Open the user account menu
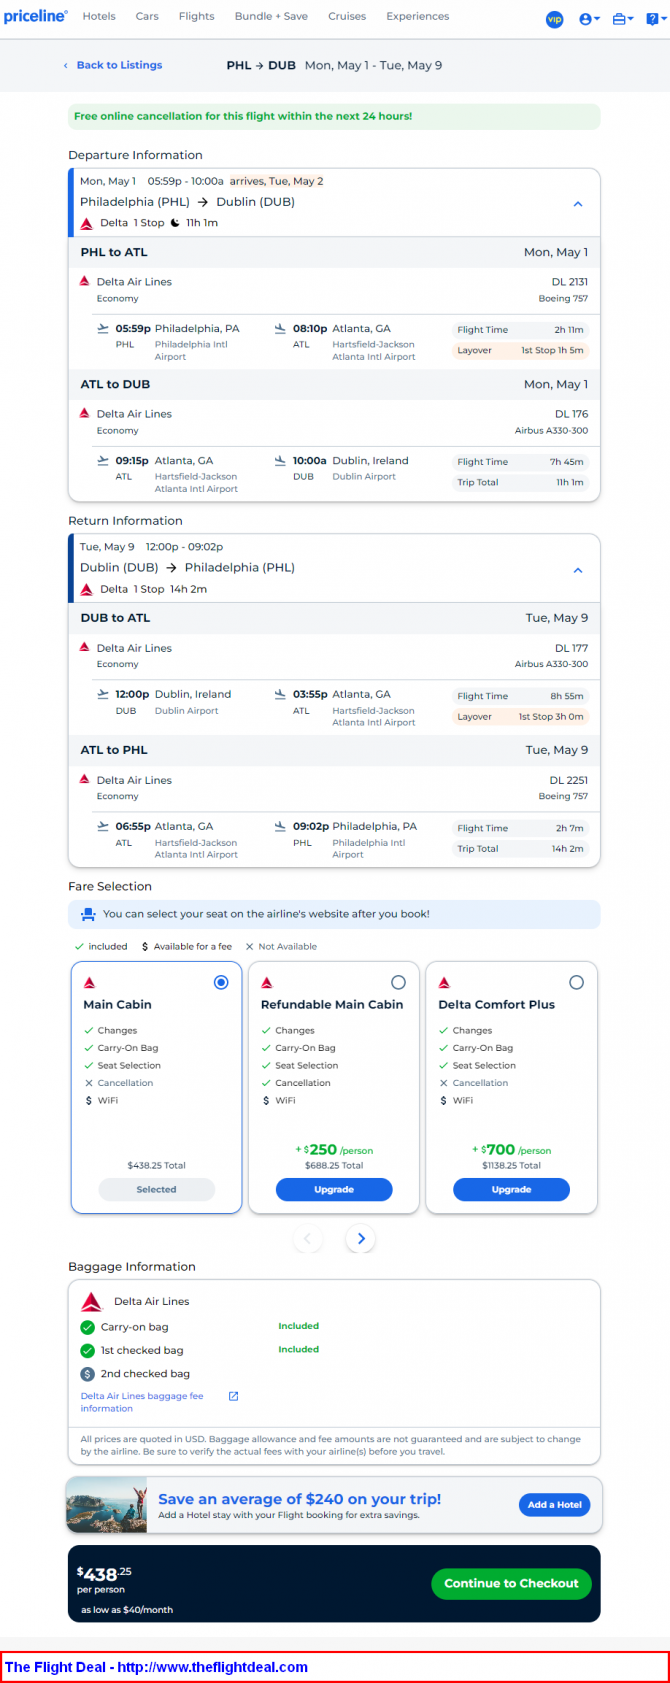Image resolution: width=670 pixels, height=1683 pixels. [x=589, y=19]
